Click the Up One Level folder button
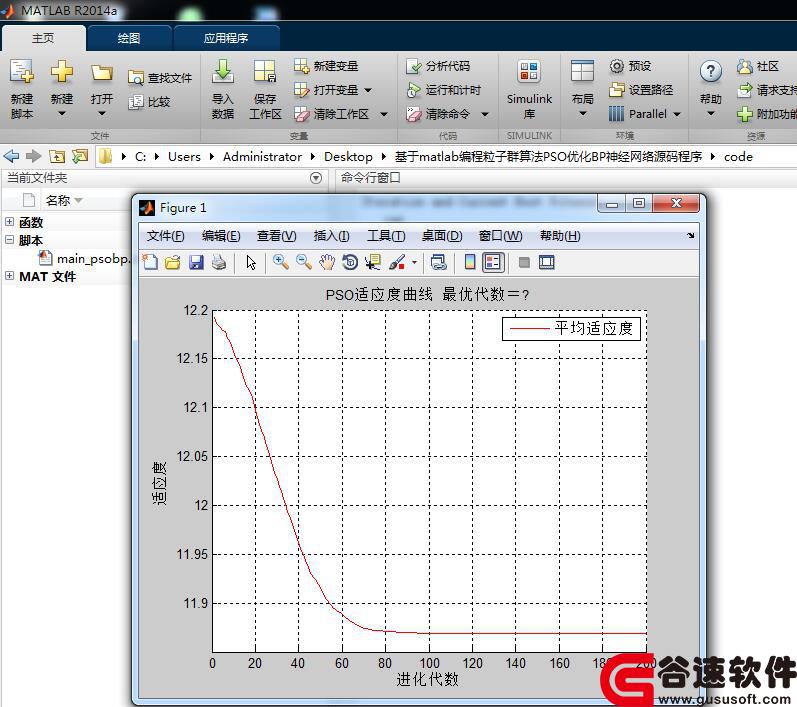The image size is (797, 707). 57,157
